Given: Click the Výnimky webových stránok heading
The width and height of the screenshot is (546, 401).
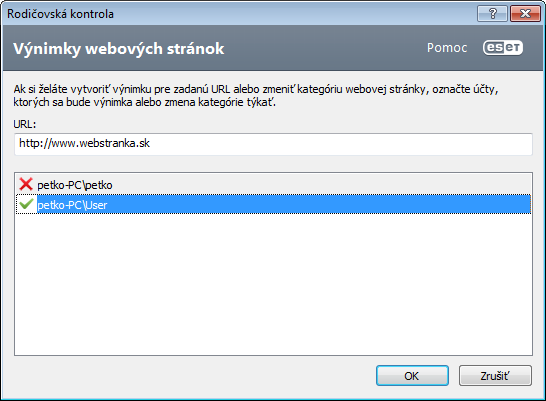Looking at the screenshot, I should point(119,48).
